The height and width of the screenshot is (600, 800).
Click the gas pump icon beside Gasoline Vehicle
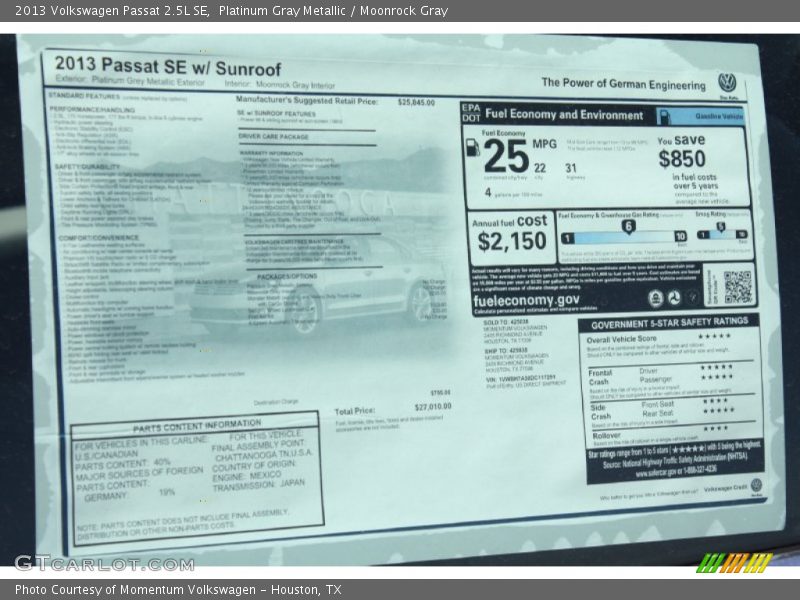tap(665, 115)
